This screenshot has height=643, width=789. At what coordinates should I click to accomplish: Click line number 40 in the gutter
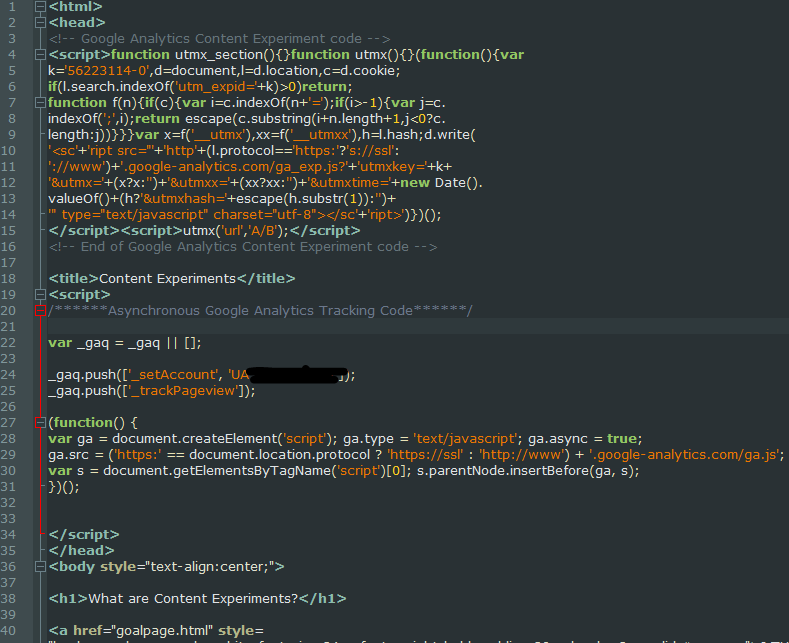tap(9, 630)
